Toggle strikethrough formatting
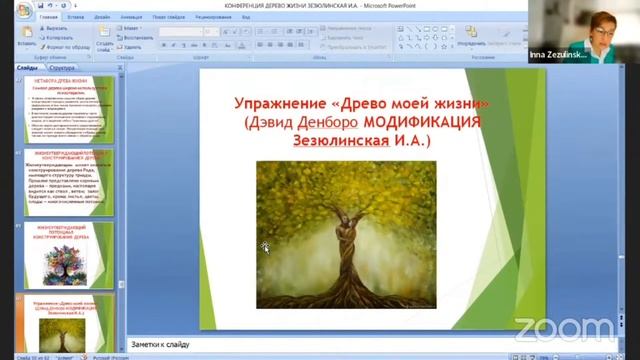Viewport: 640px width, 360px height. tap(194, 45)
